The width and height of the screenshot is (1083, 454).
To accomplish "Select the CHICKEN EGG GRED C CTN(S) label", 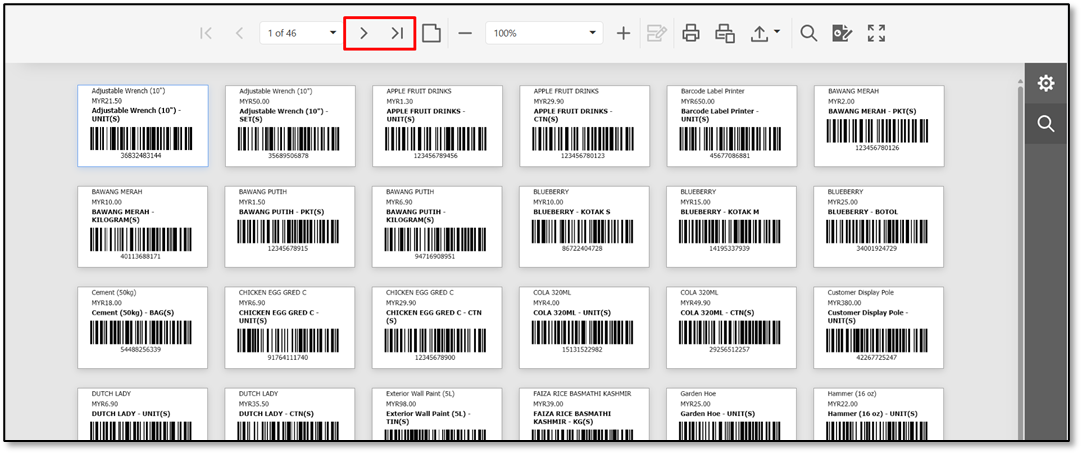I will (x=437, y=328).
